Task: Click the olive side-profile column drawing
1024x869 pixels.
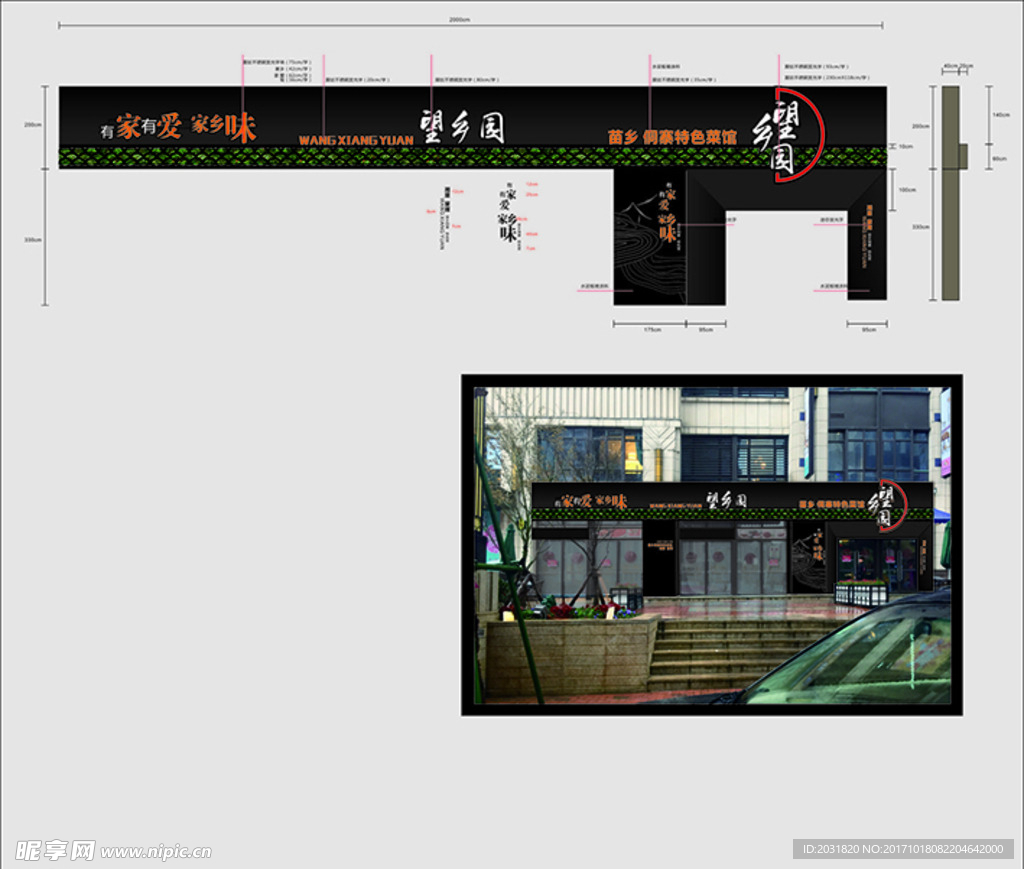Action: pyautogui.click(x=953, y=193)
